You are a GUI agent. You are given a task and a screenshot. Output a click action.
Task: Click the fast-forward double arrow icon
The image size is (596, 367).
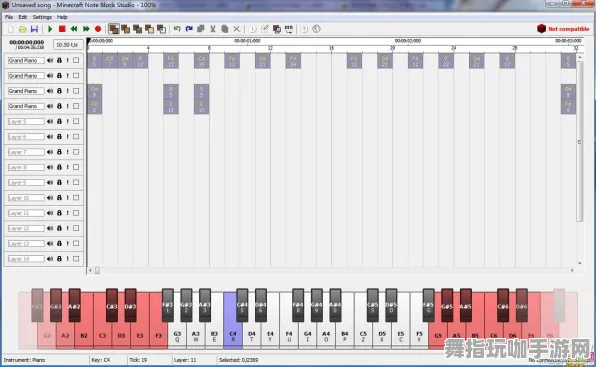pos(86,29)
